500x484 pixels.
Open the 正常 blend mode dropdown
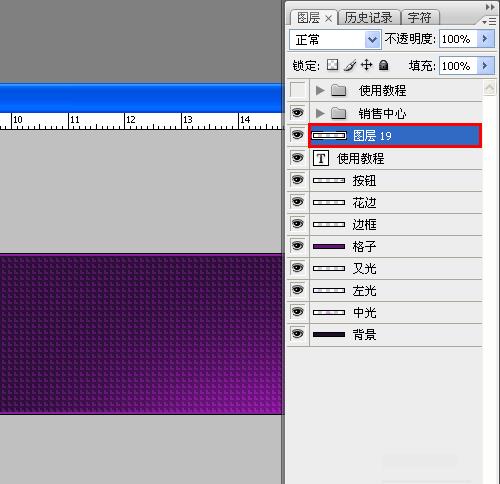click(x=335, y=40)
